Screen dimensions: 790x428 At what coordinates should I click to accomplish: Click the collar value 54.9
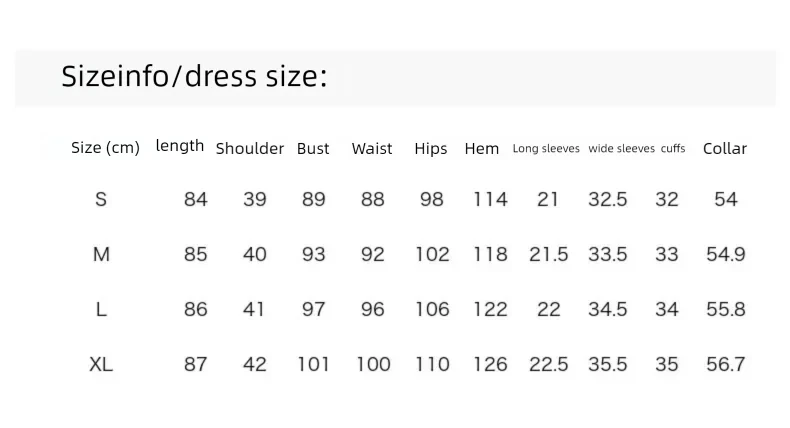pyautogui.click(x=726, y=254)
